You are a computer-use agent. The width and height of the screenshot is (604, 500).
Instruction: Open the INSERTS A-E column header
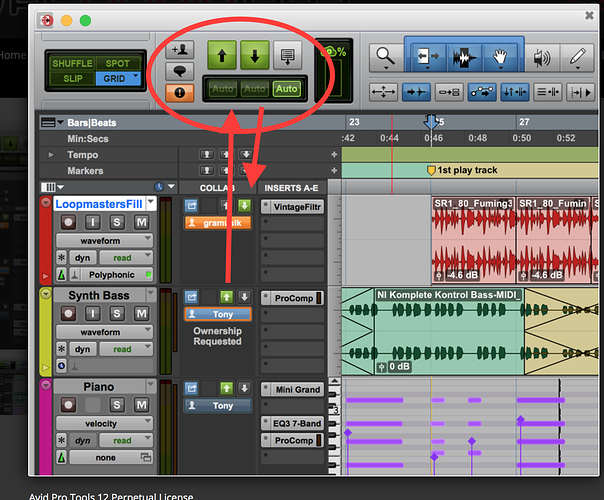point(291,188)
